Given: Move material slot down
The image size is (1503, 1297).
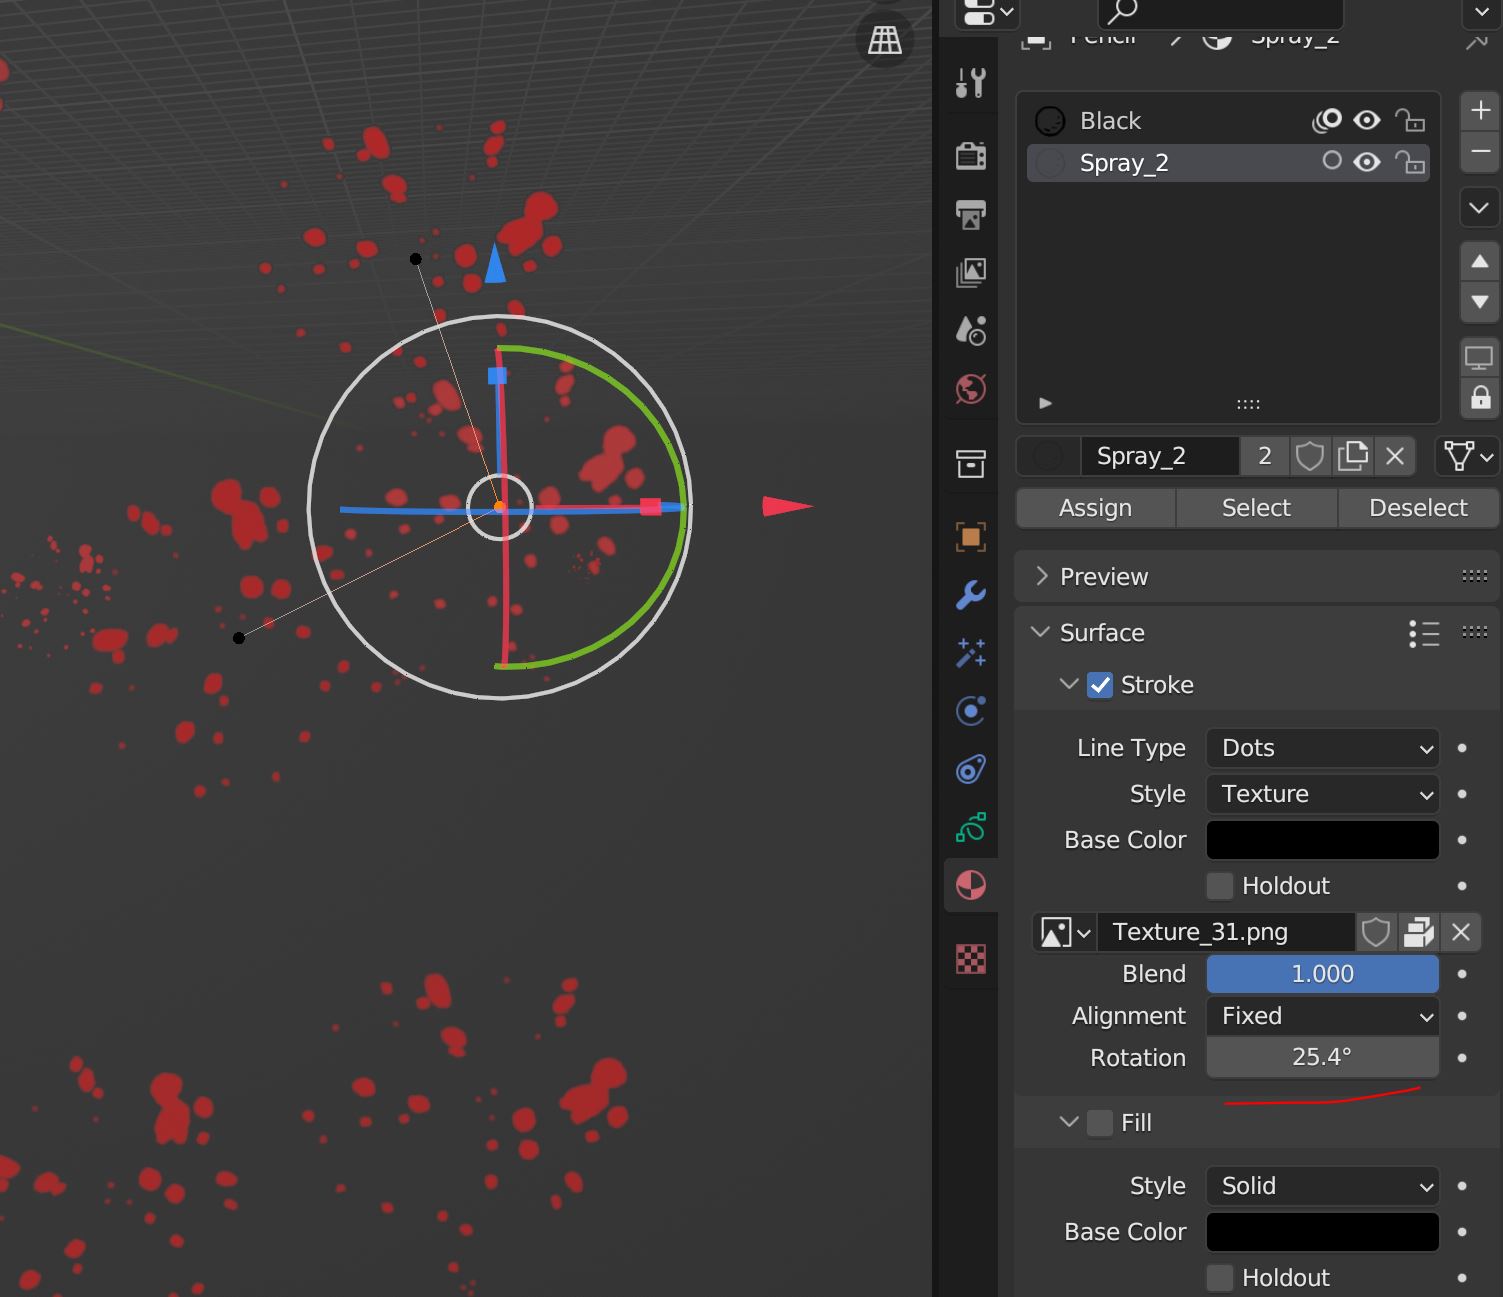Looking at the screenshot, I should pyautogui.click(x=1480, y=302).
